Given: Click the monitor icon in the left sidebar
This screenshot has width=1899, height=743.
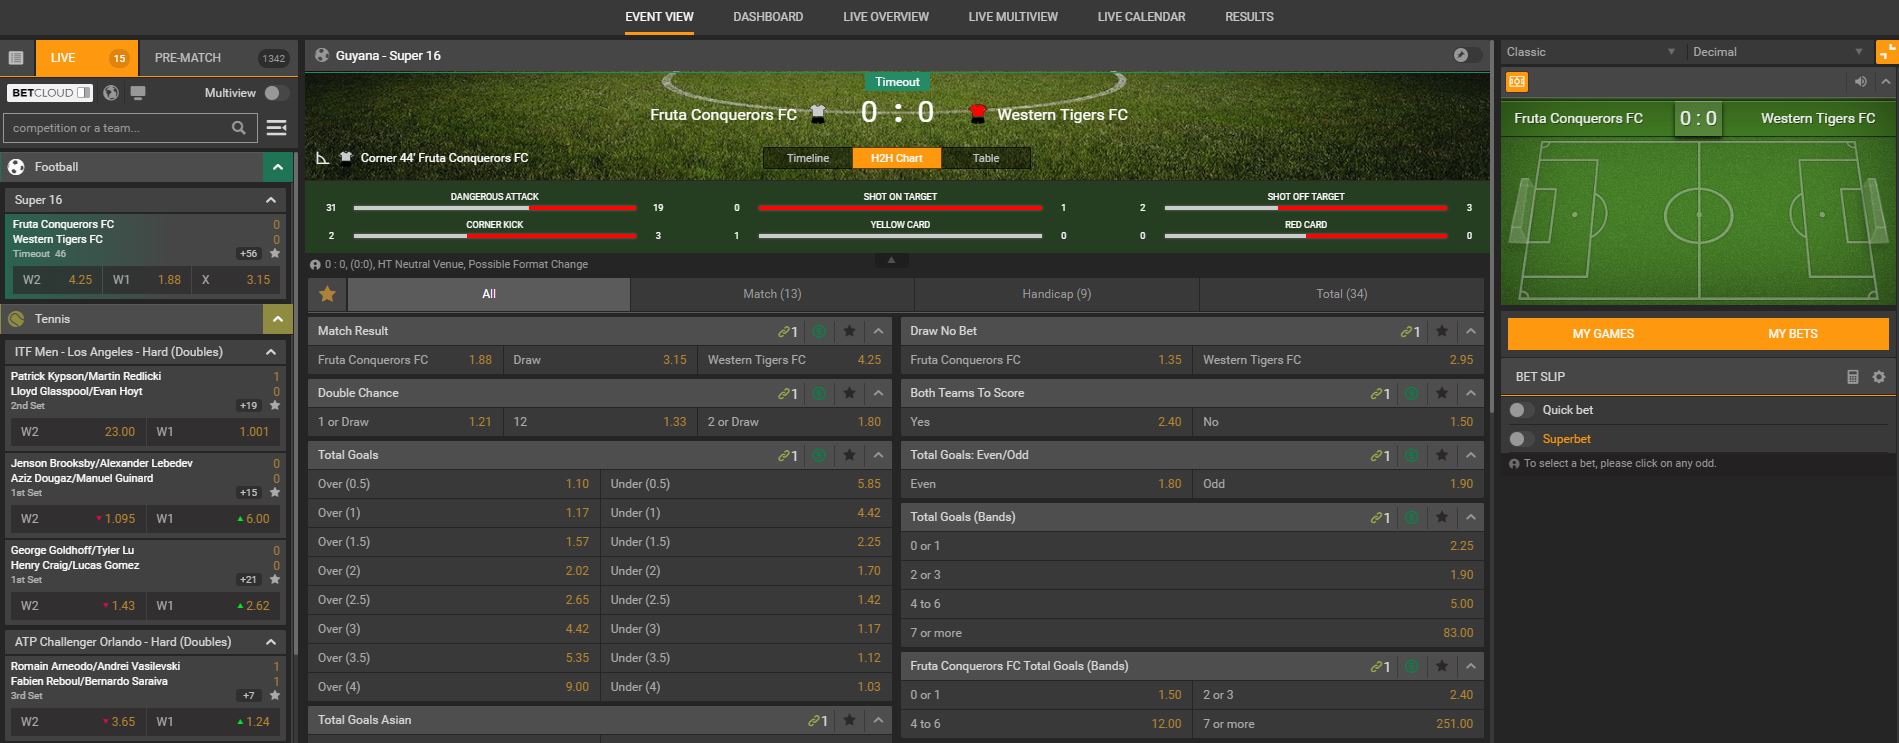Looking at the screenshot, I should click(x=138, y=93).
